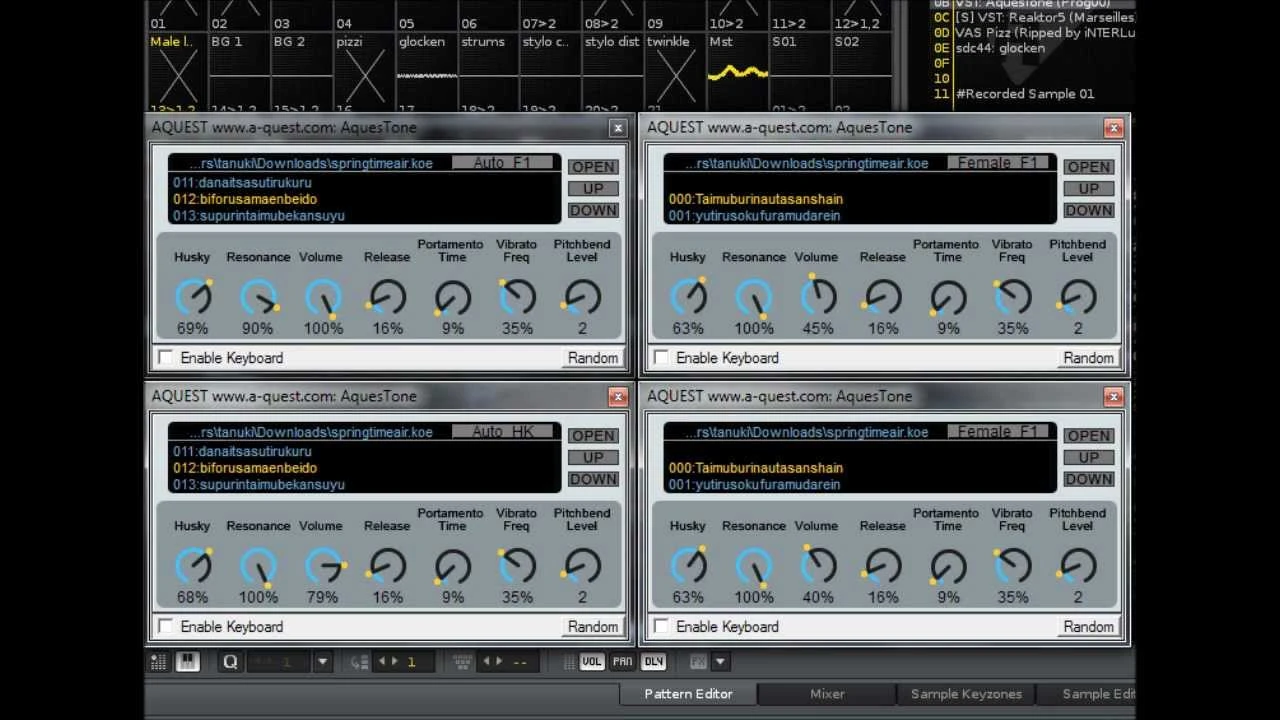Viewport: 1280px width, 720px height.
Task: Toggle the pattern grid icon in bottom toolbar
Action: pyautogui.click(x=158, y=661)
